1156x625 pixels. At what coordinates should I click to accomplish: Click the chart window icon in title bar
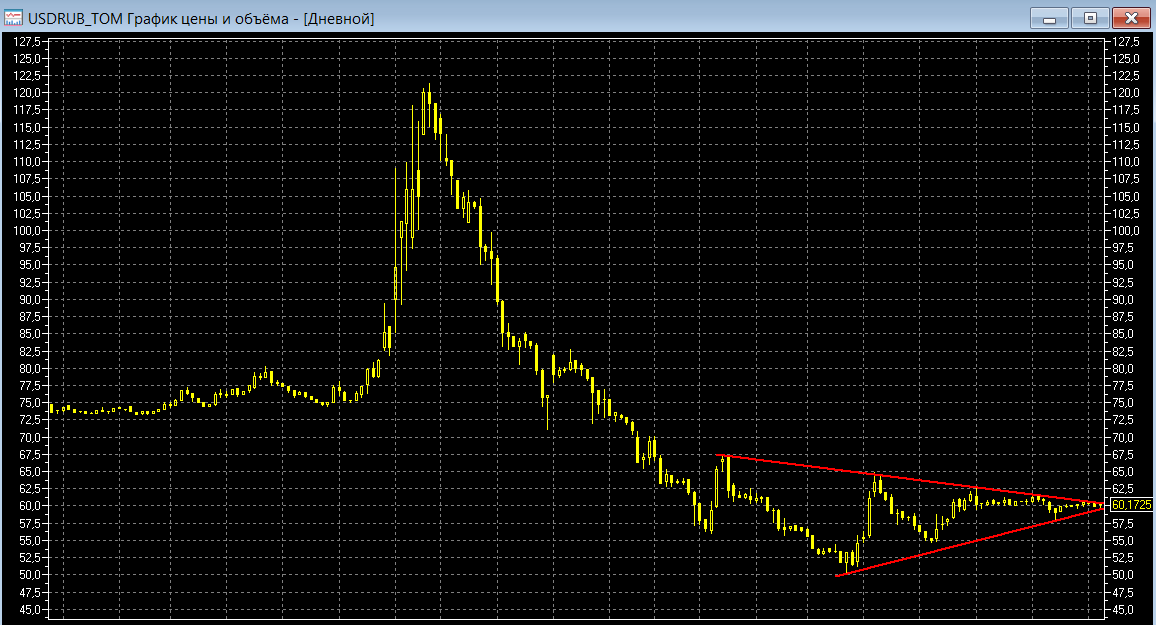tap(13, 18)
